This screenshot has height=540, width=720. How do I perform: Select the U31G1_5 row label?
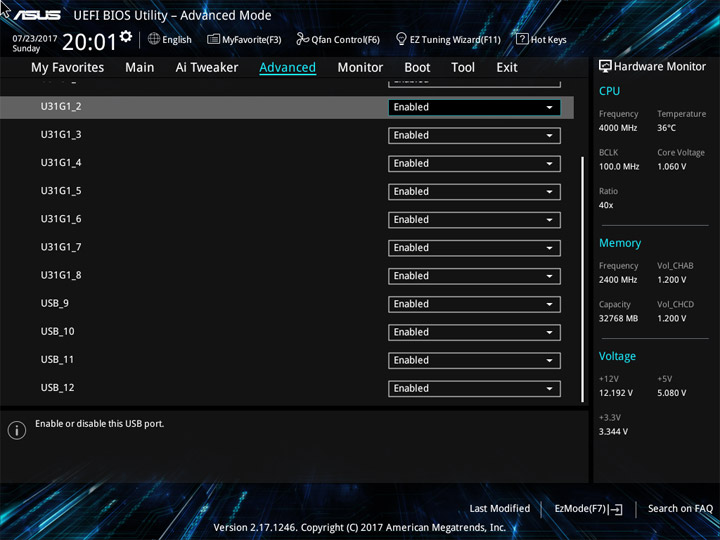pyautogui.click(x=61, y=191)
